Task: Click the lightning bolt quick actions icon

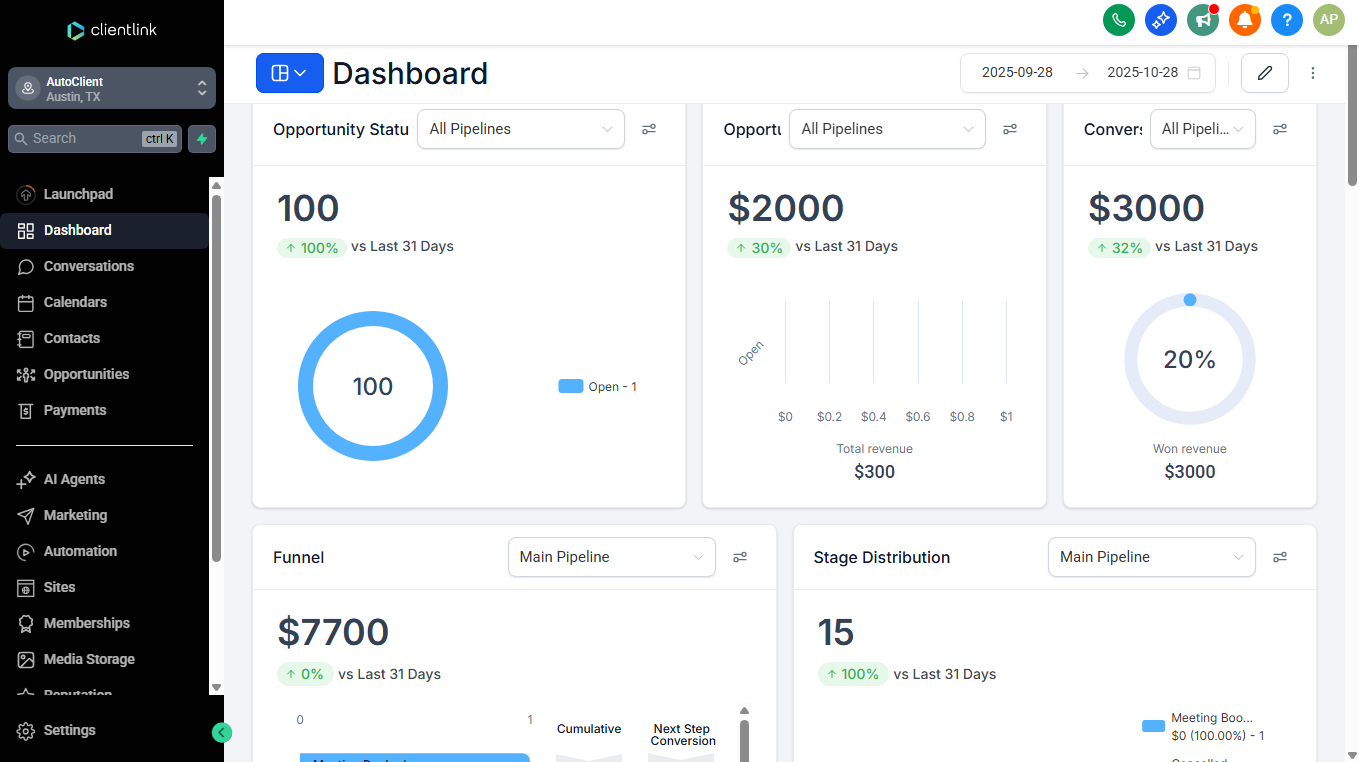Action: (x=202, y=139)
